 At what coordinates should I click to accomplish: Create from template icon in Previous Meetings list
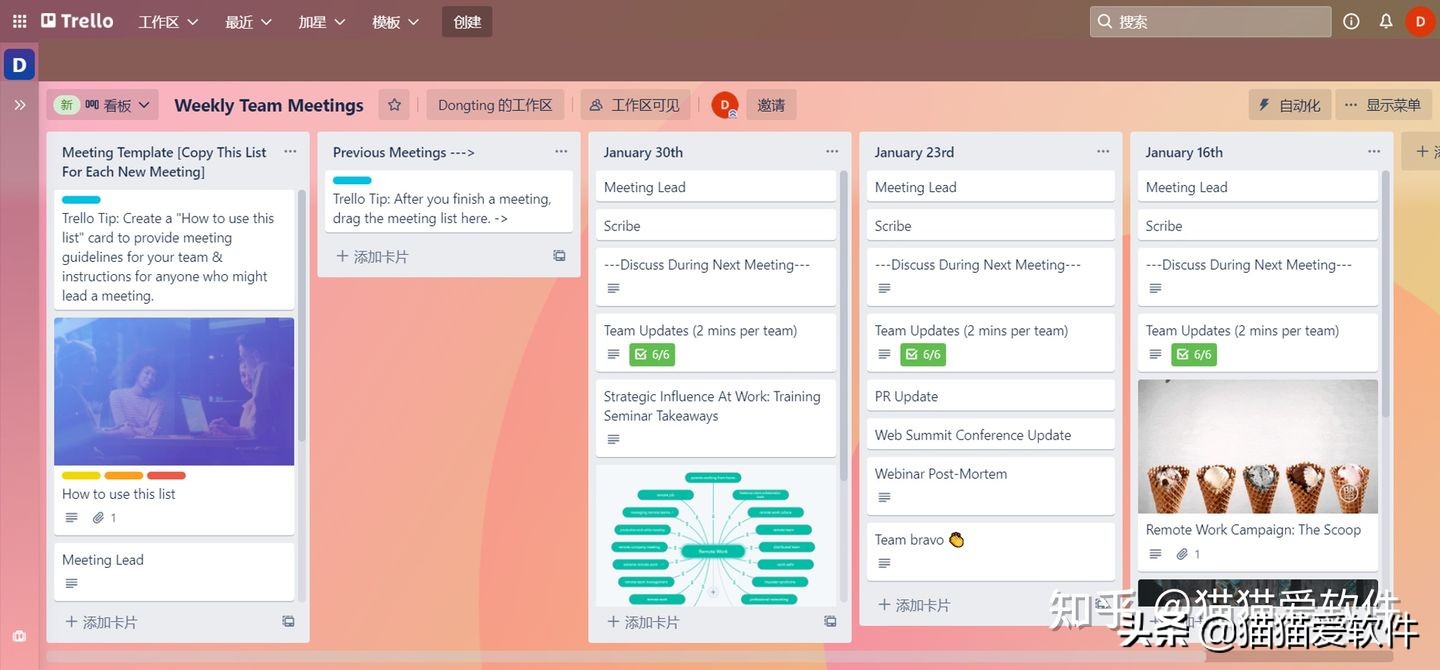coord(559,257)
